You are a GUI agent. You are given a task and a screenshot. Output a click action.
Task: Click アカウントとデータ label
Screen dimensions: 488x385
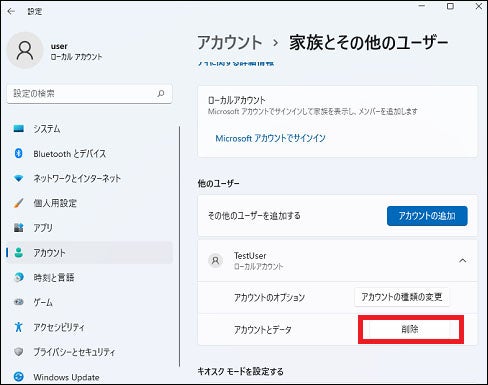[x=263, y=330]
